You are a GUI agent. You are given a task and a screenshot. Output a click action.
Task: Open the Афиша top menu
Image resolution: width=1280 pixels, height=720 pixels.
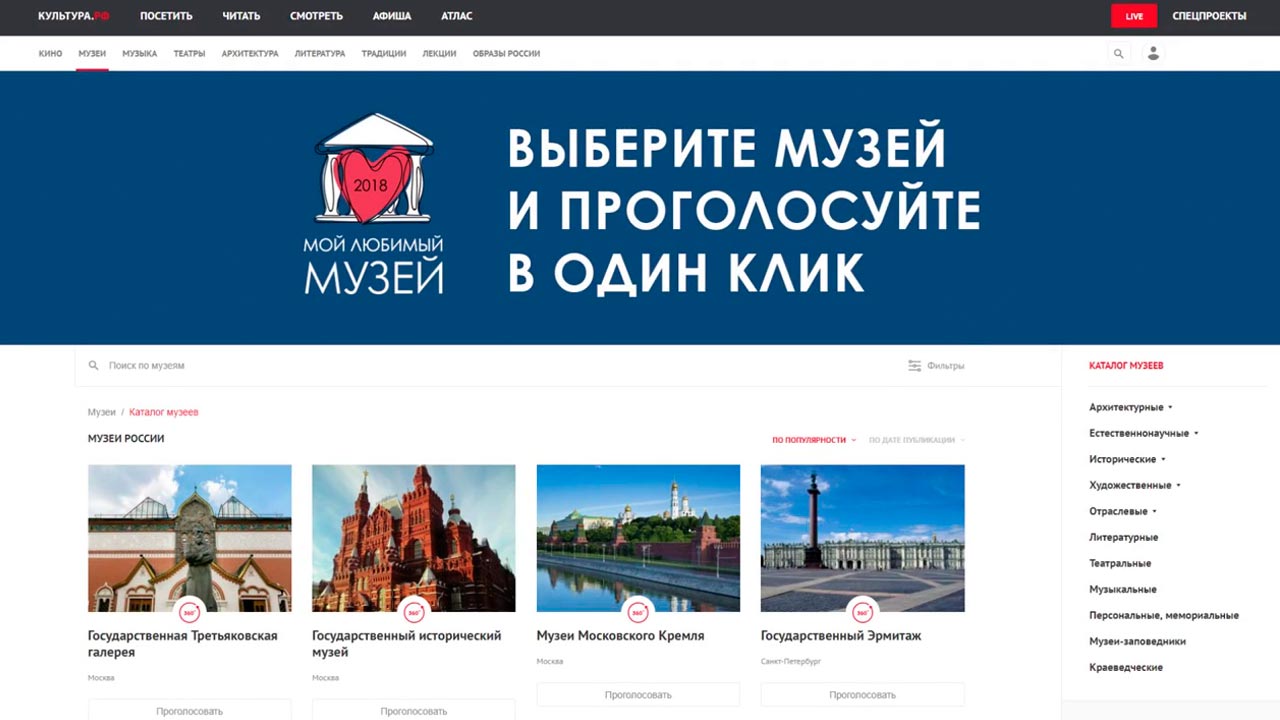[392, 16]
